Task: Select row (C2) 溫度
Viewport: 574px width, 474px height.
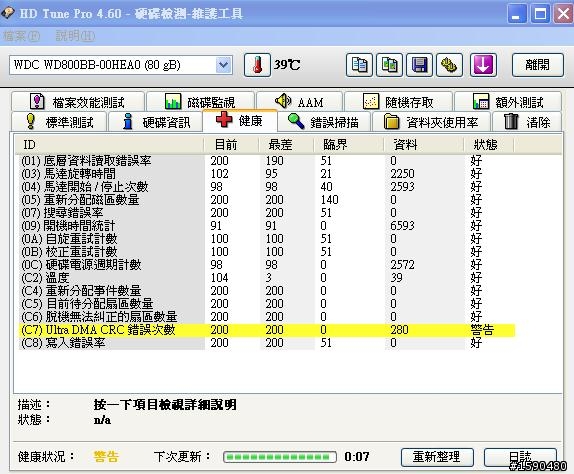Action: click(267, 278)
